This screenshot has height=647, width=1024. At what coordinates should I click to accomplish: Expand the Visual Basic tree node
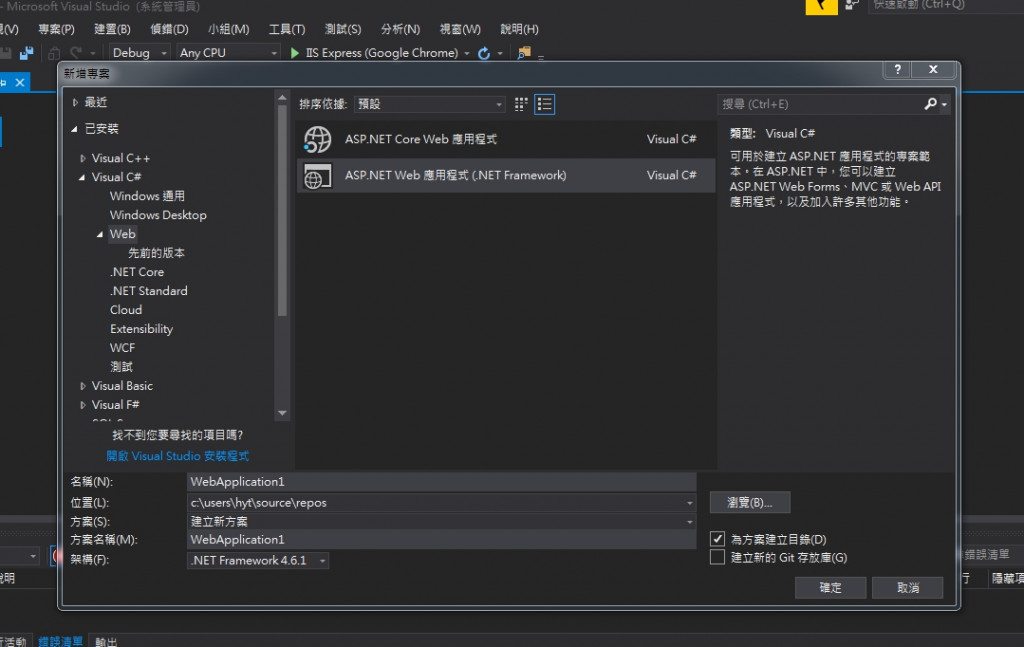point(82,387)
